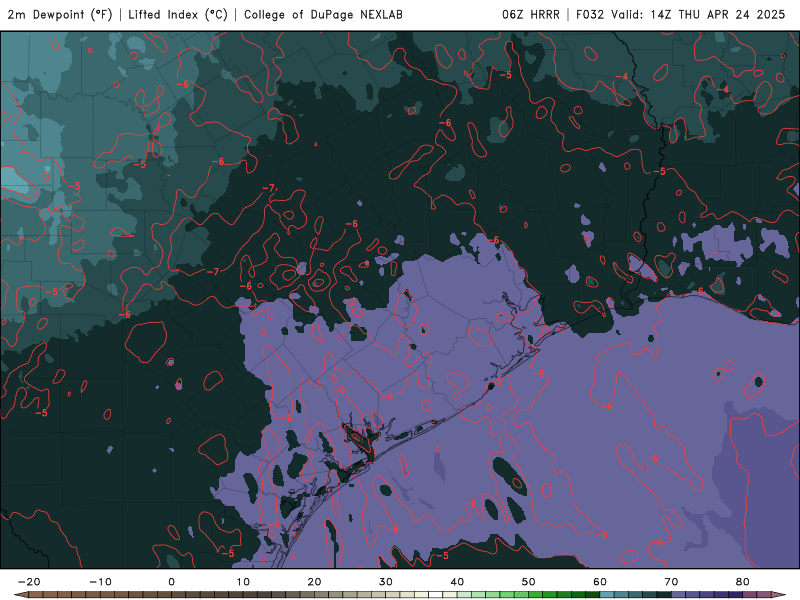Click the '2m Dewpoint (°F)' title text
800x600 pixels.
(60, 14)
